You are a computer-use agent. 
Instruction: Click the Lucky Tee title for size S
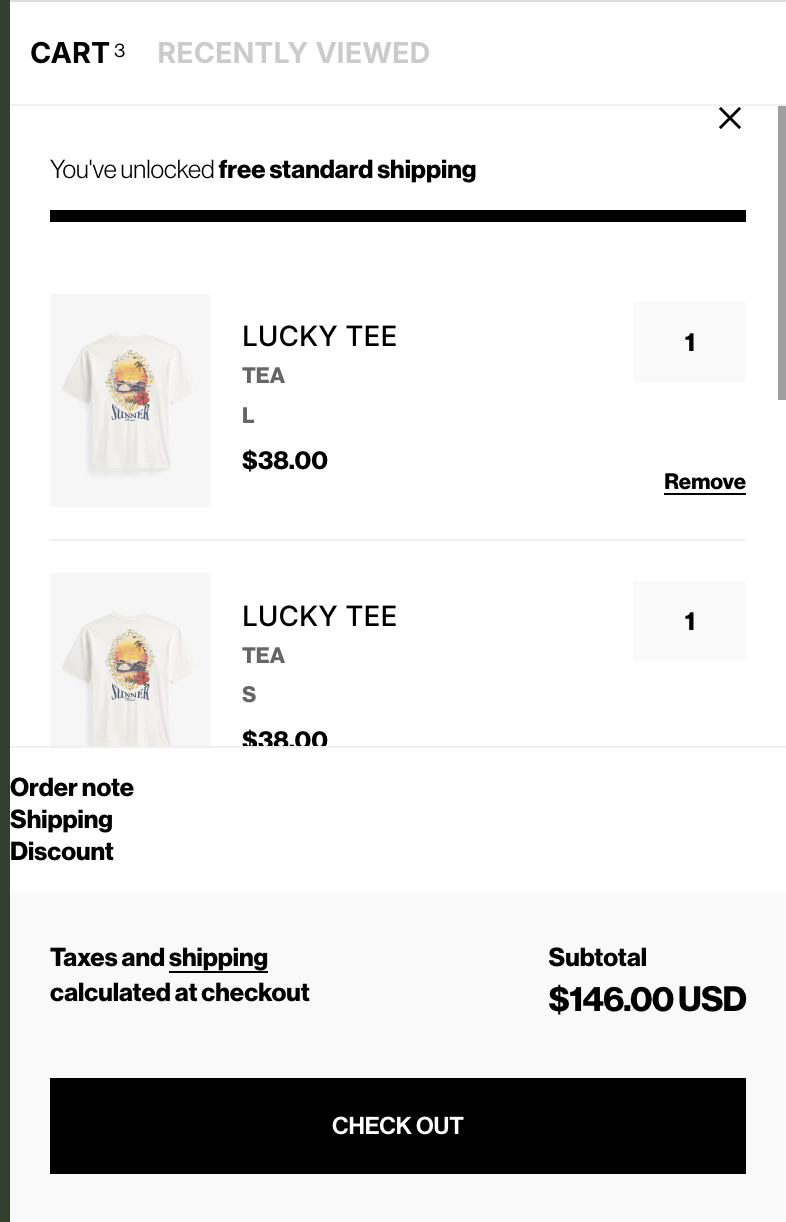tap(320, 616)
